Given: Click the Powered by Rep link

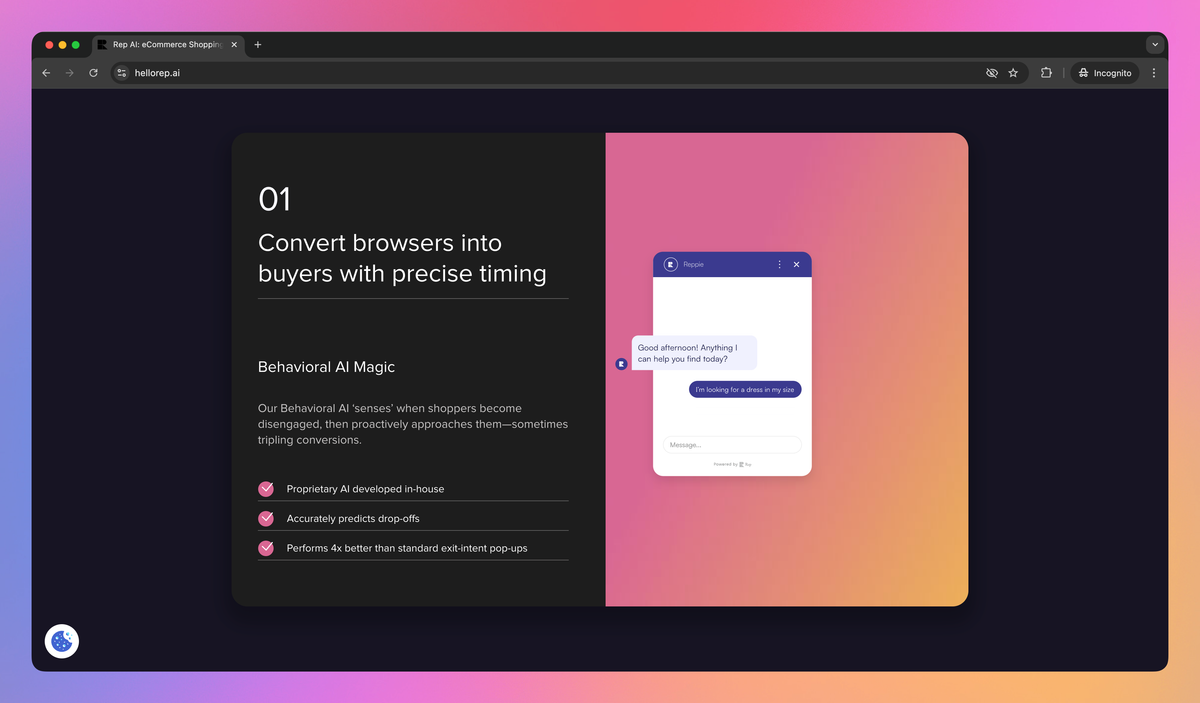Looking at the screenshot, I should point(733,464).
